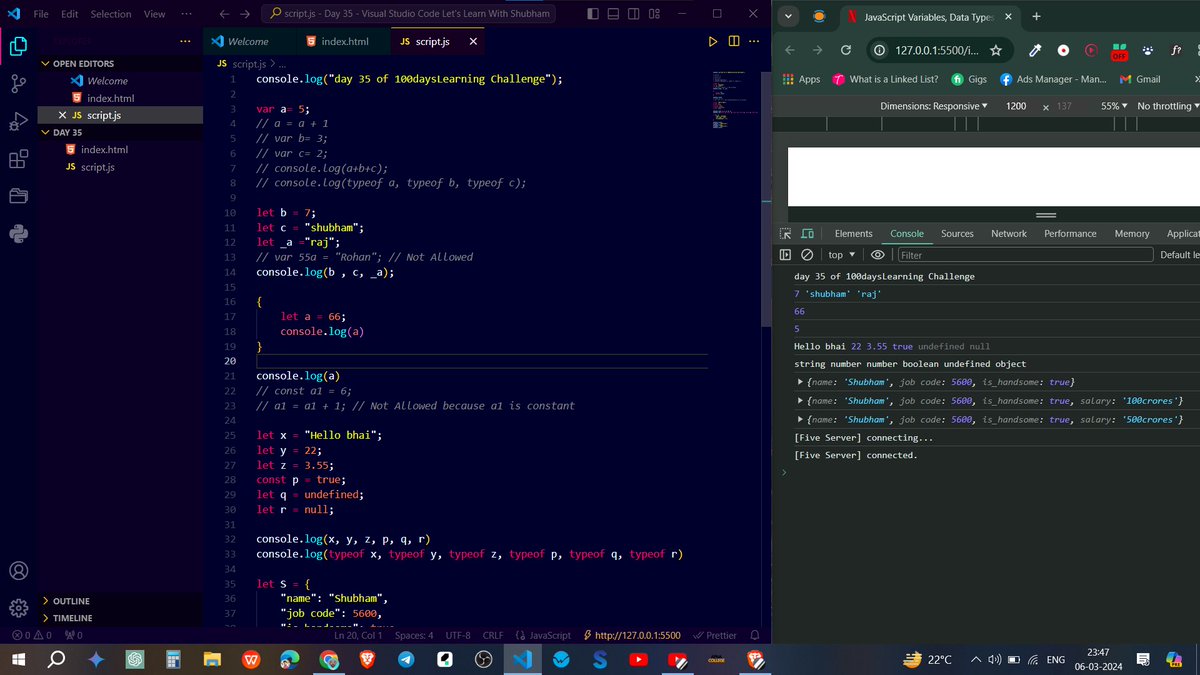
Task: Run the code with the play icon
Action: (x=713, y=41)
